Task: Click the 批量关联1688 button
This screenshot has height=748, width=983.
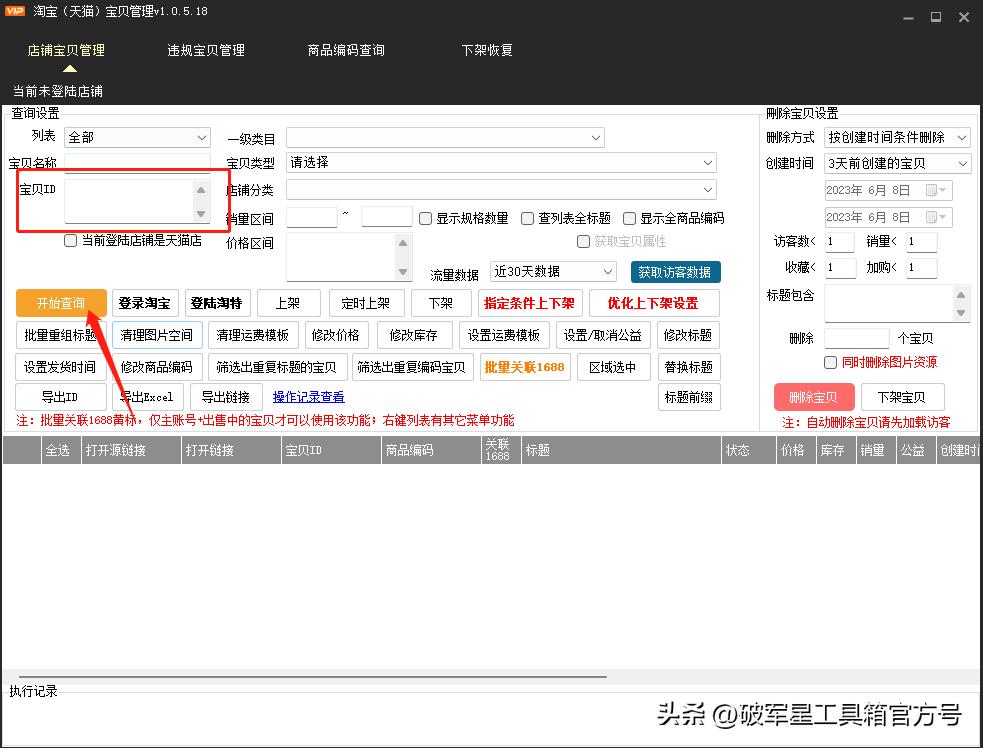Action: click(x=524, y=367)
